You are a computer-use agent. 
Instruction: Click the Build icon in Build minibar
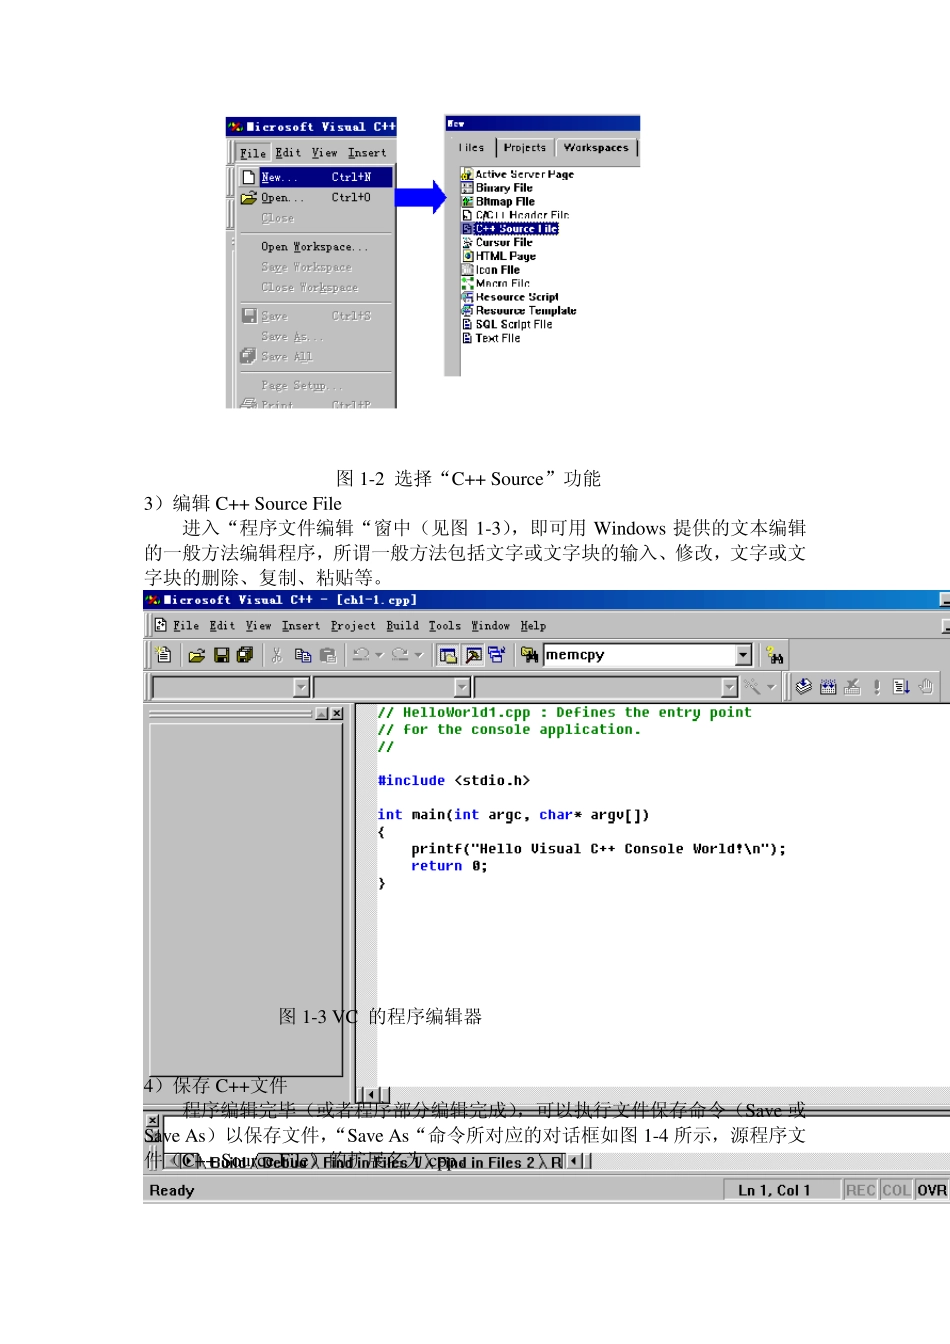828,686
